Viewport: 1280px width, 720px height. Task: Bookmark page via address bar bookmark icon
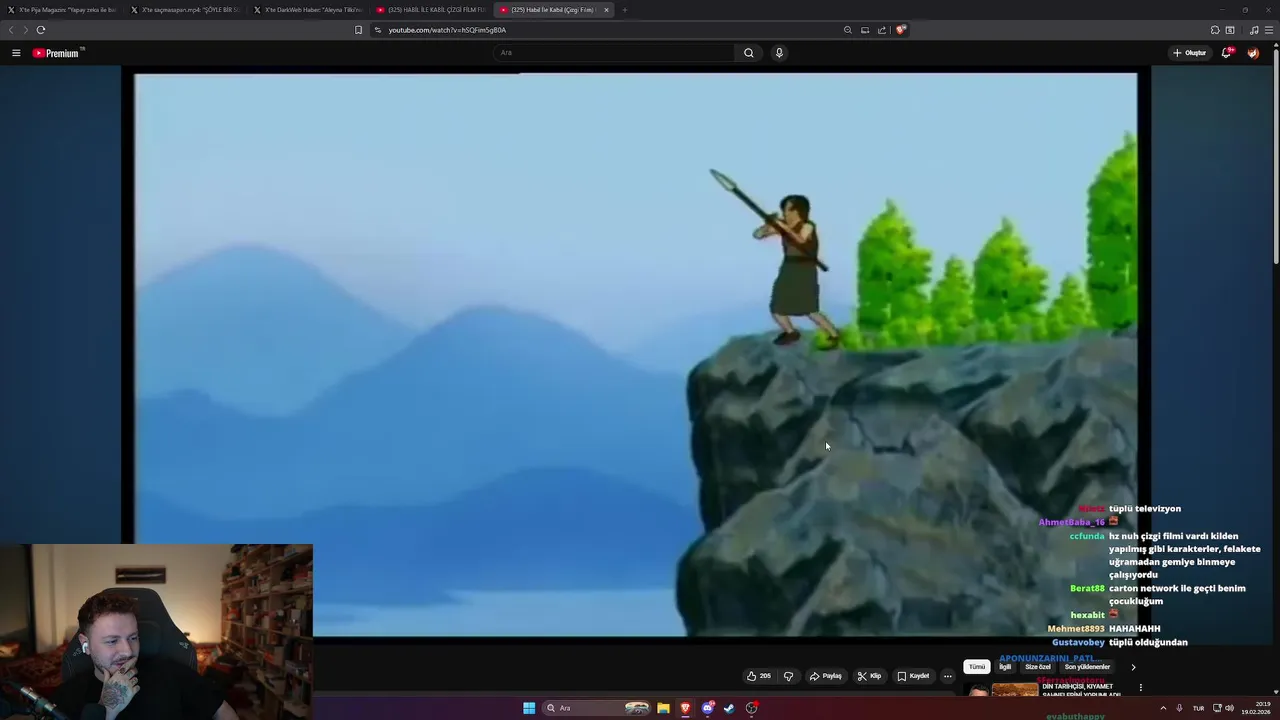click(x=358, y=30)
